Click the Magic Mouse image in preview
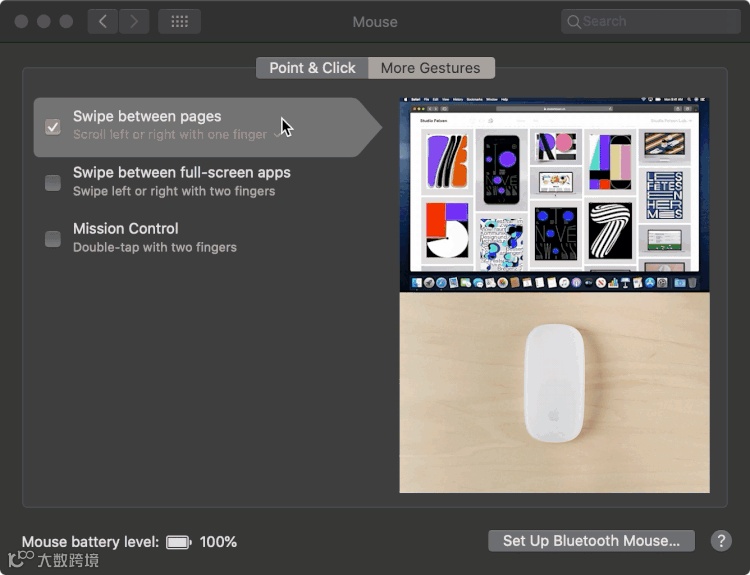 (x=554, y=383)
